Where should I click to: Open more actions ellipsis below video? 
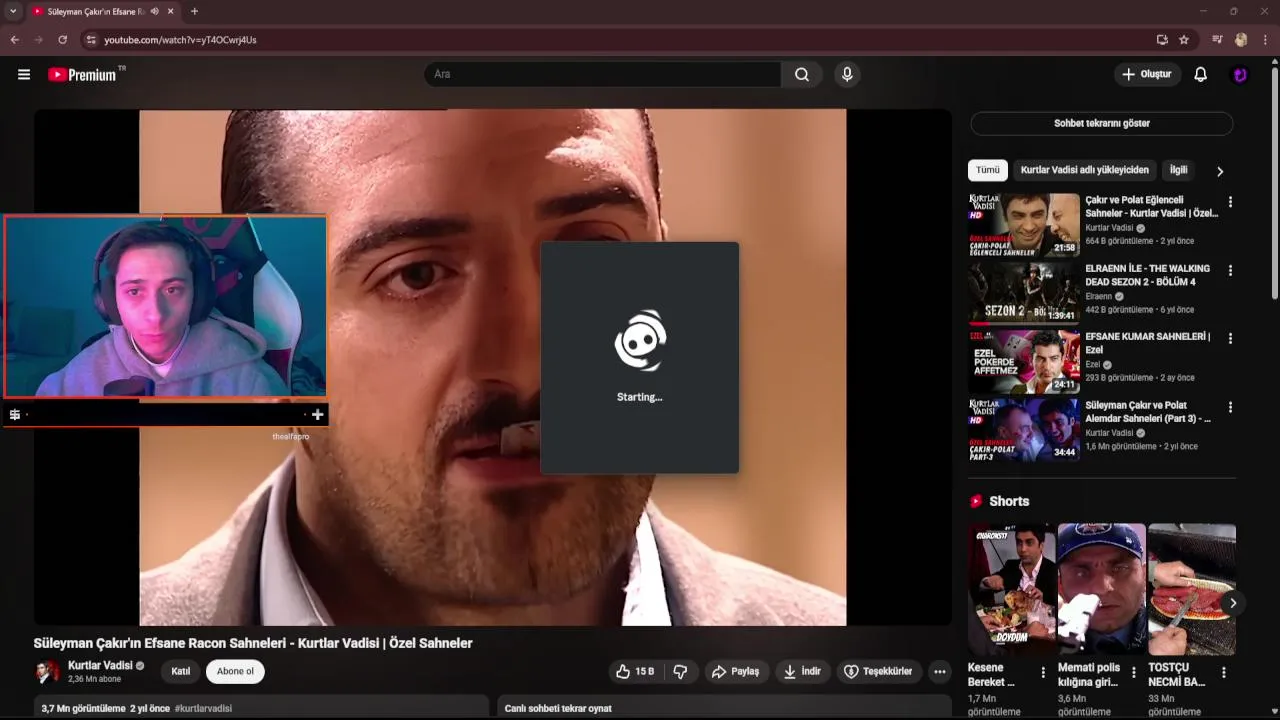tap(940, 671)
